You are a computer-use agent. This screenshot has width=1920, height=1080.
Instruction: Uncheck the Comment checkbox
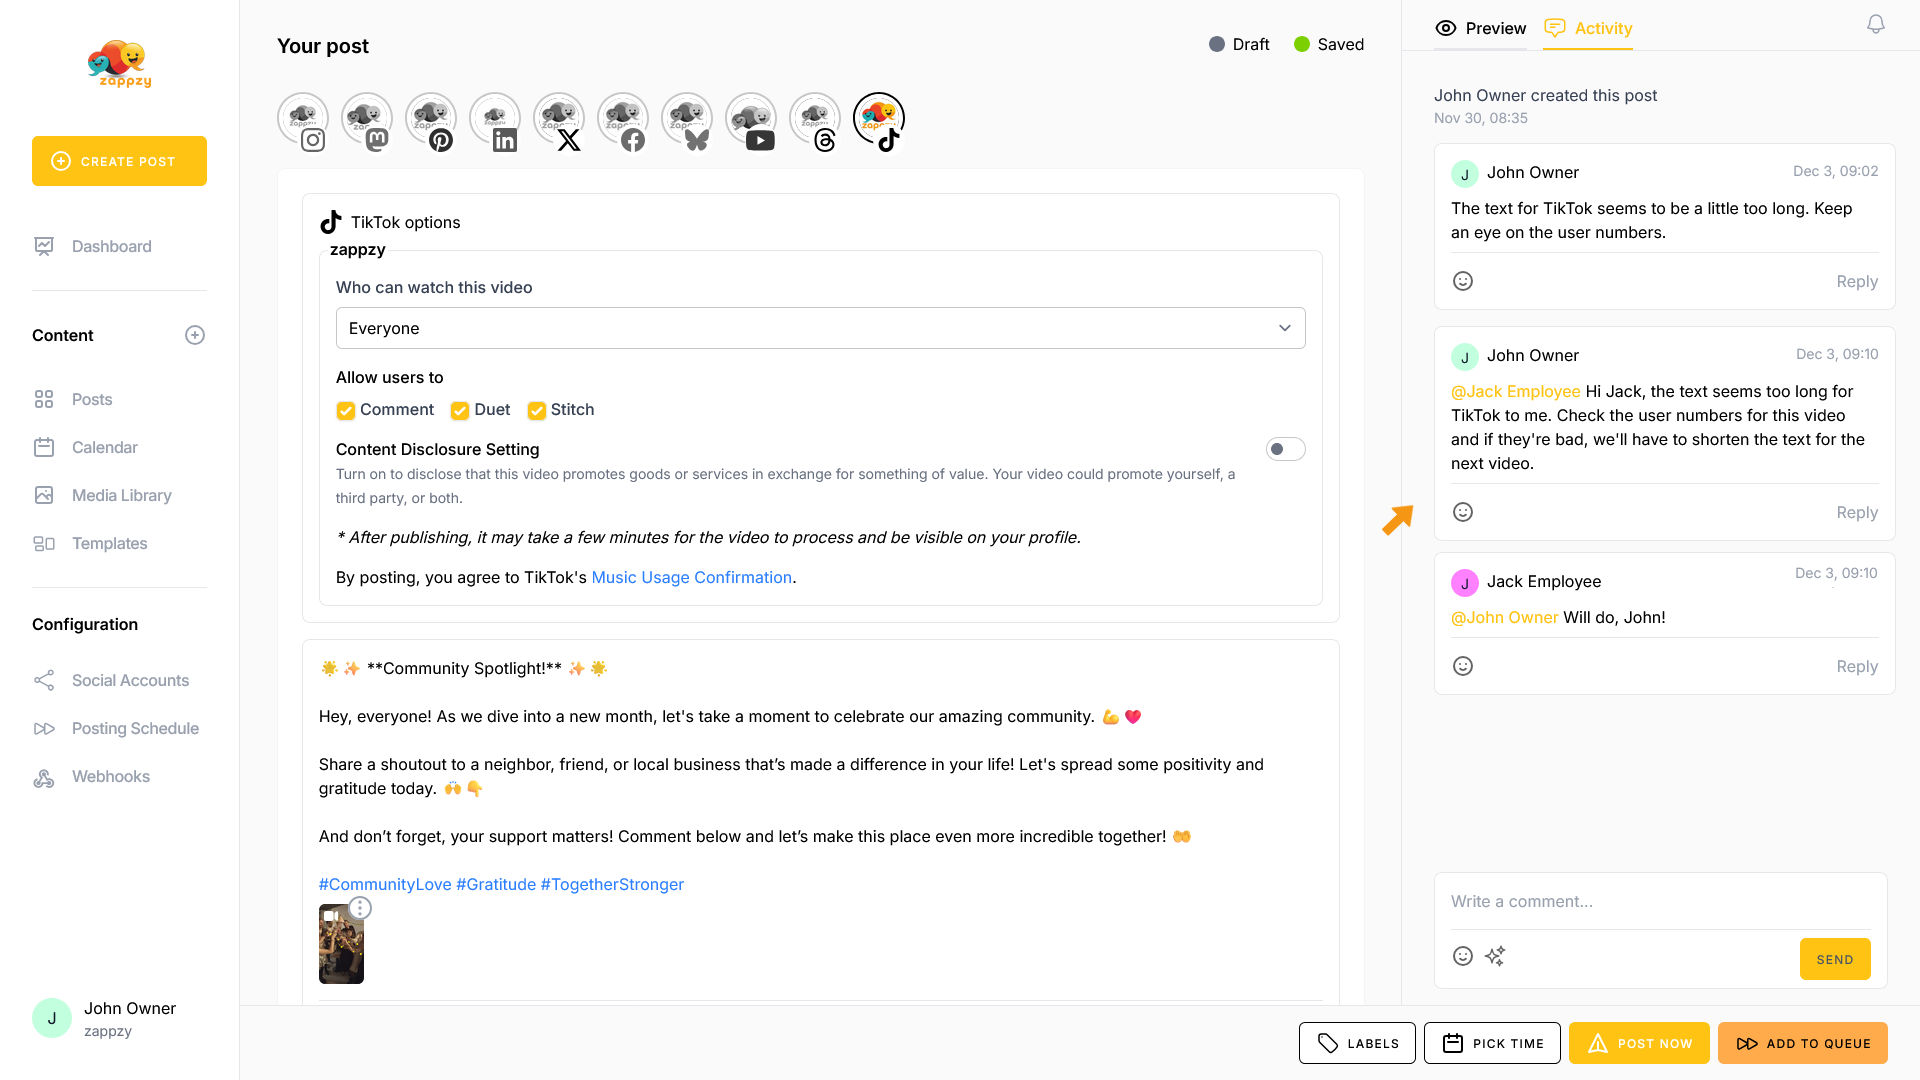coord(346,410)
